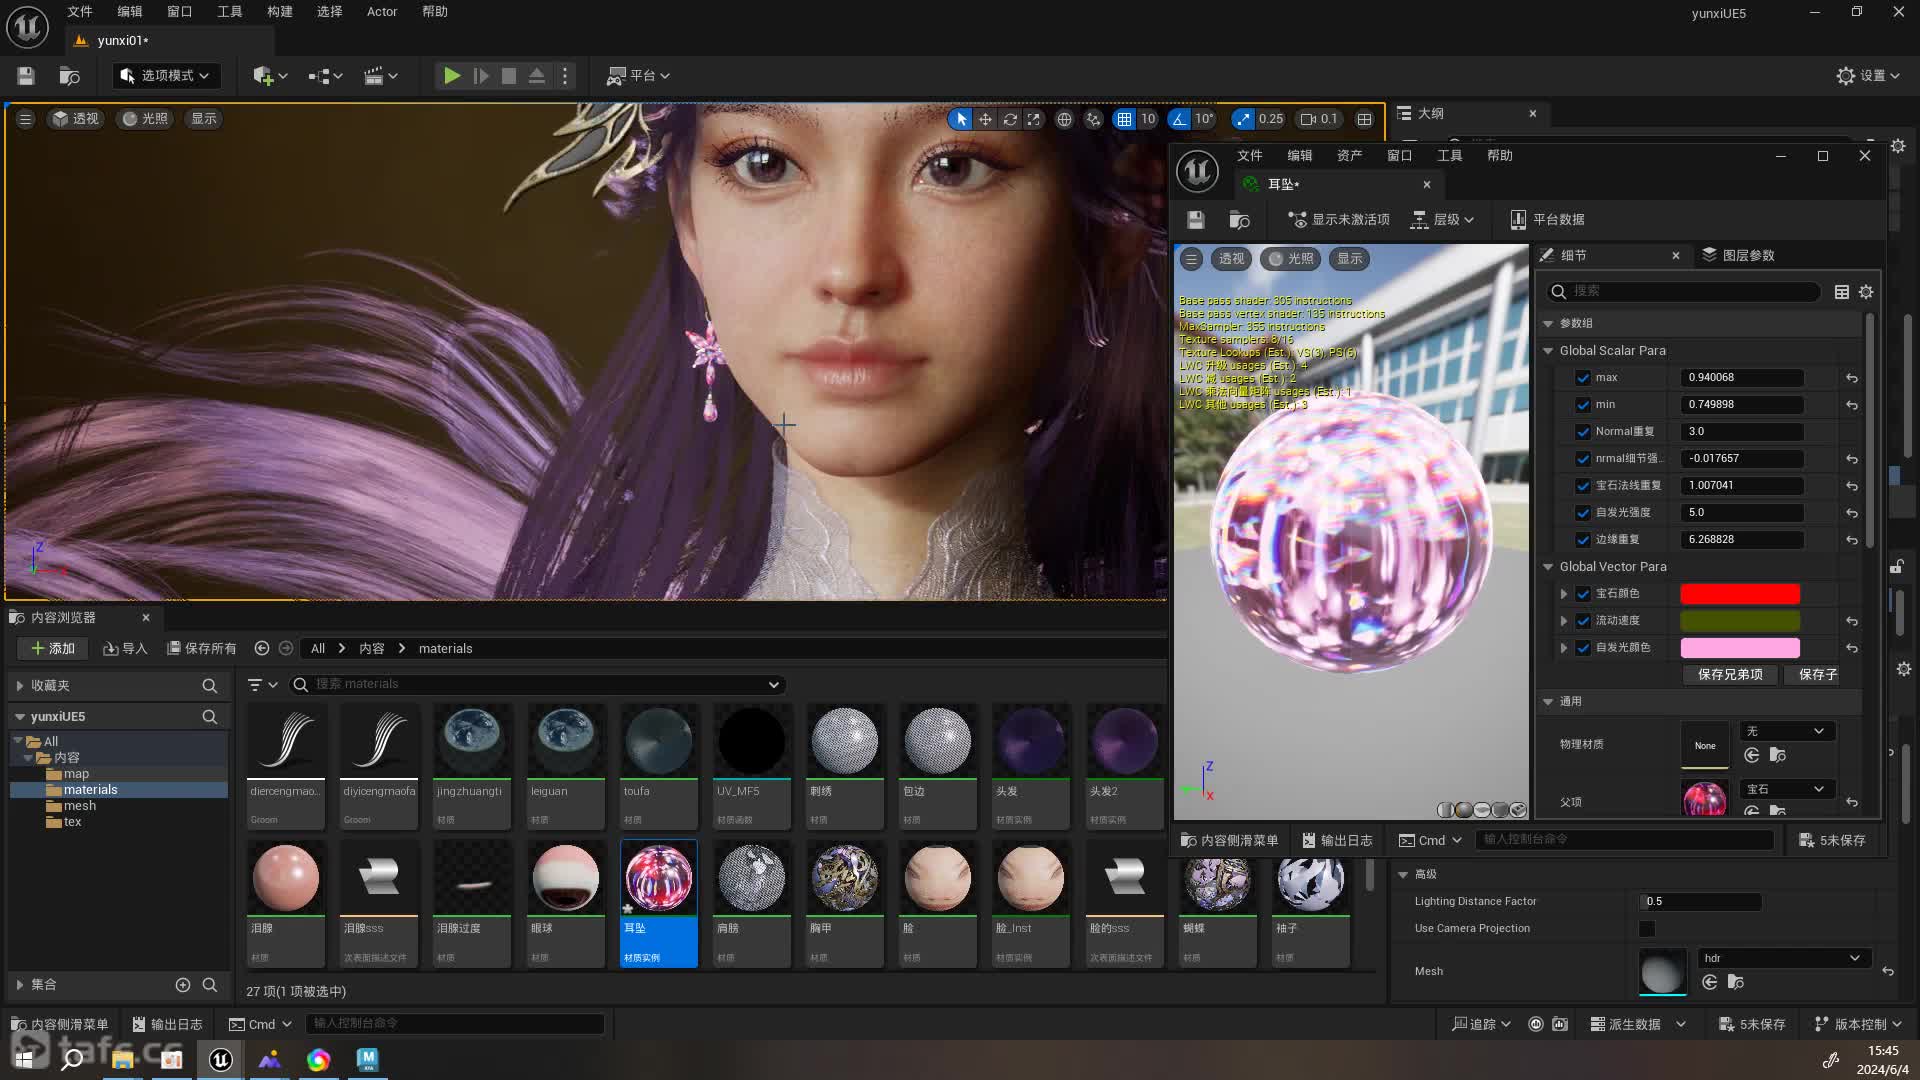Viewport: 1920px width, 1080px height.
Task: Open the 版本控制 revision control menu
Action: [x=1858, y=1025]
